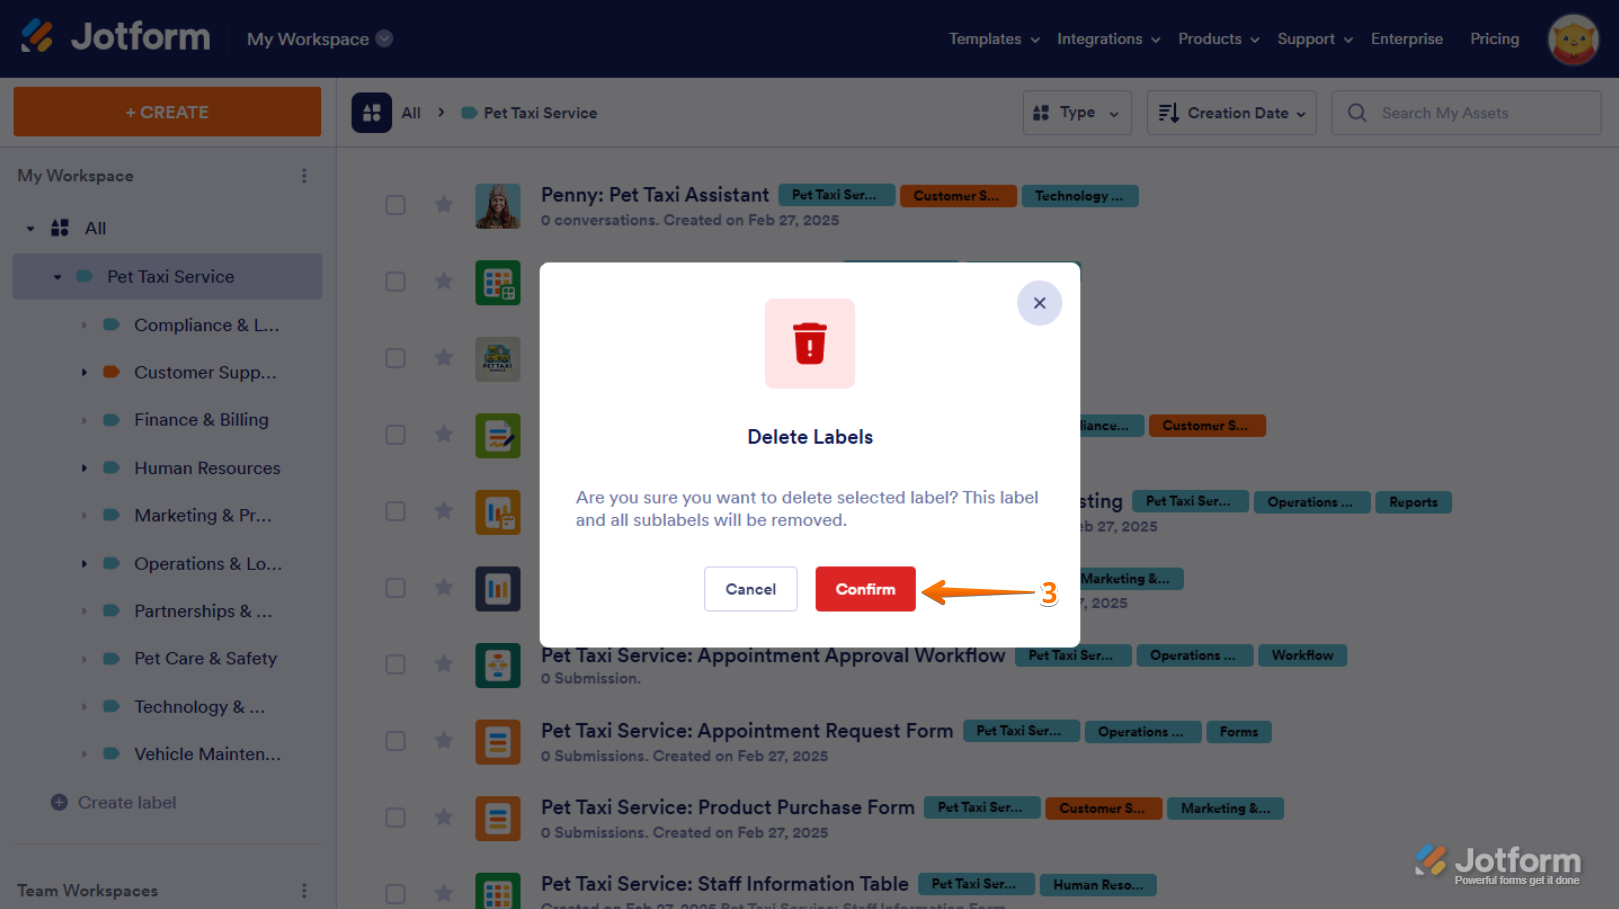1619x909 pixels.
Task: Tick the Staff Information Table checkbox
Action: pos(396,894)
